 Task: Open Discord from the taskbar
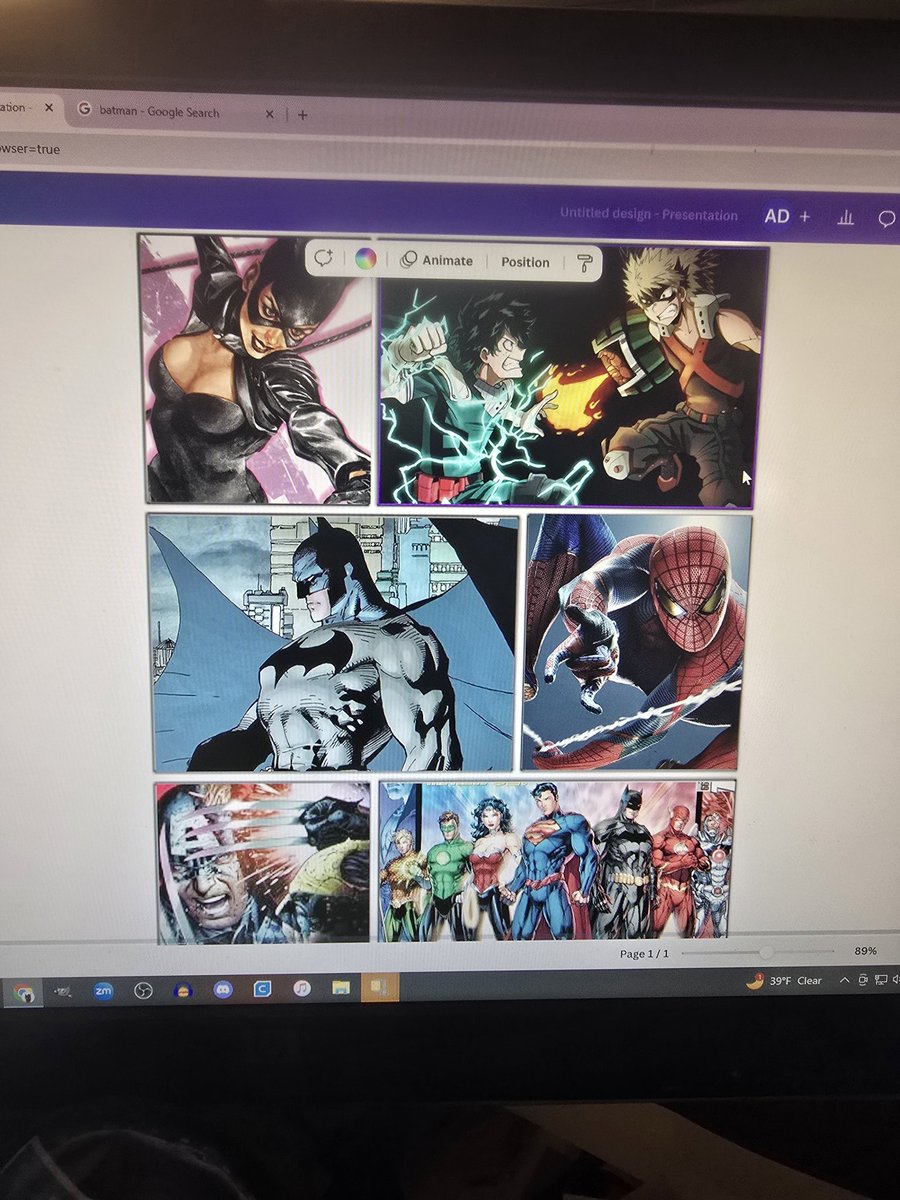223,990
